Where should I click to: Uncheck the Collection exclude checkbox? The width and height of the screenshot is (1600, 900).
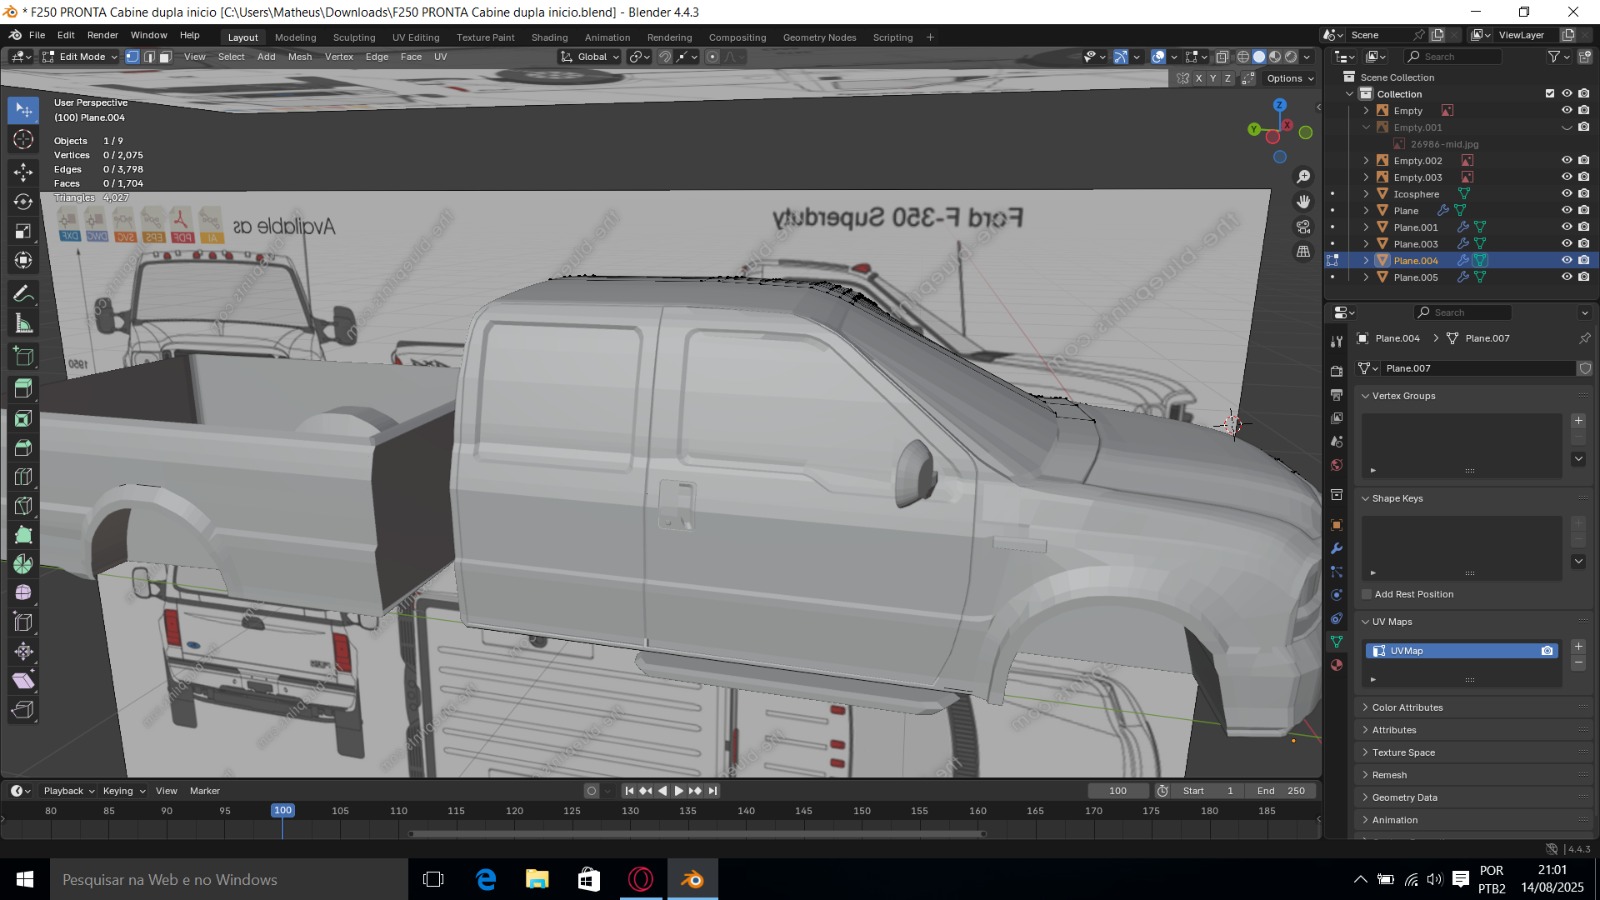[x=1550, y=94]
